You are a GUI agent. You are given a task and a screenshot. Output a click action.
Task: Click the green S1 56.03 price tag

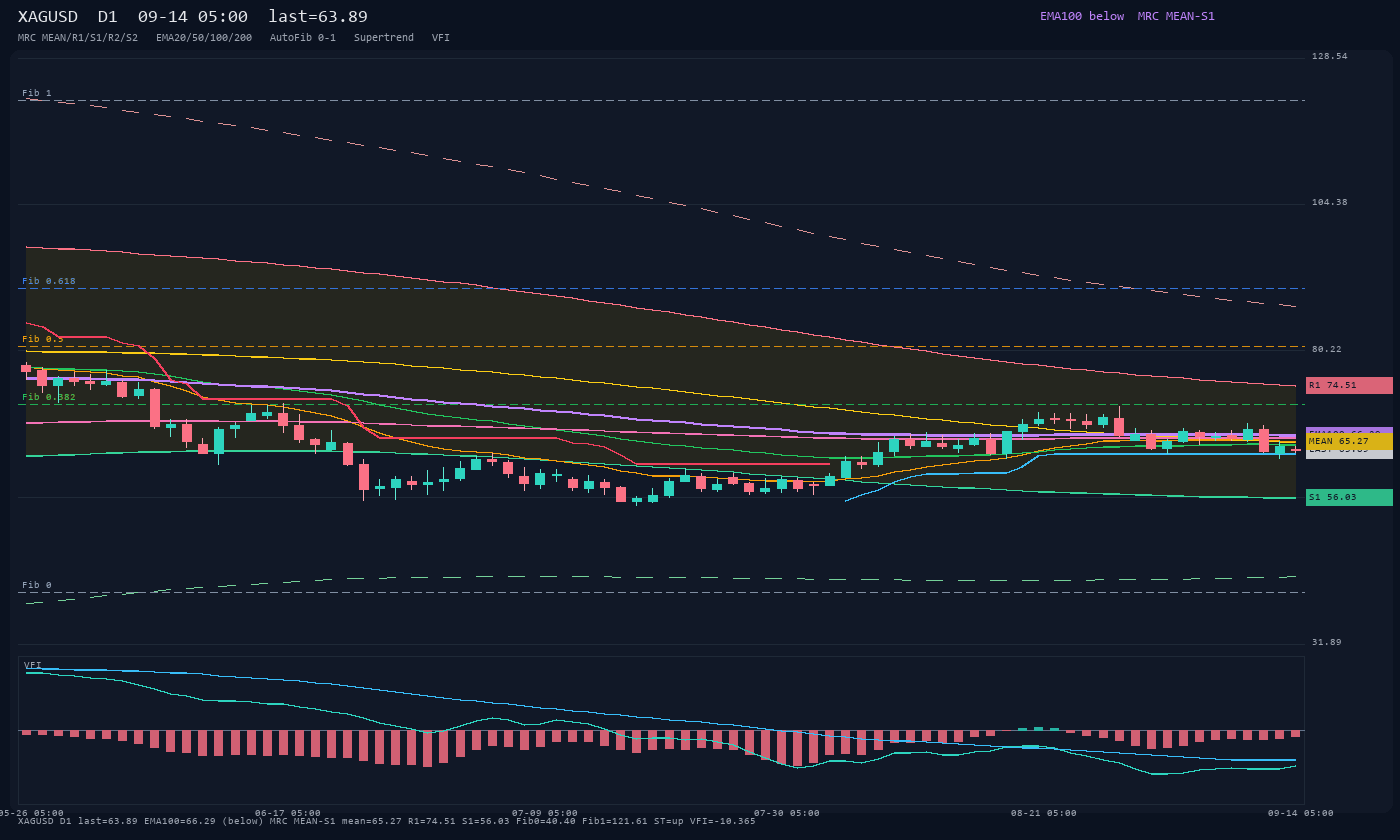pyautogui.click(x=1349, y=497)
